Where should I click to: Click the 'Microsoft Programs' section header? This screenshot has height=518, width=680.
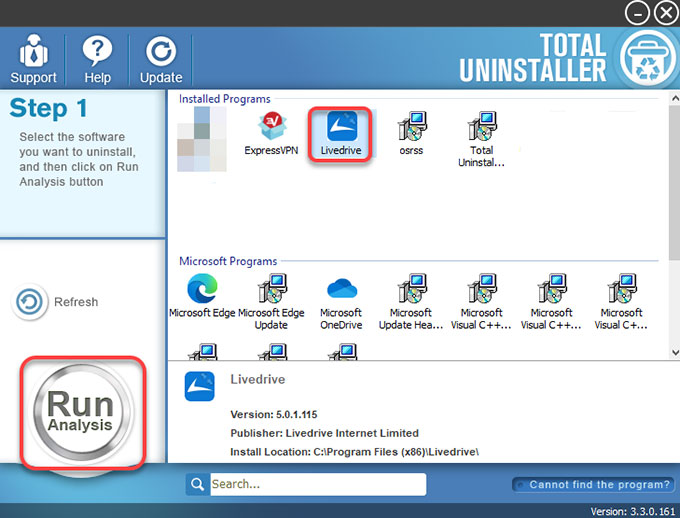click(x=228, y=261)
